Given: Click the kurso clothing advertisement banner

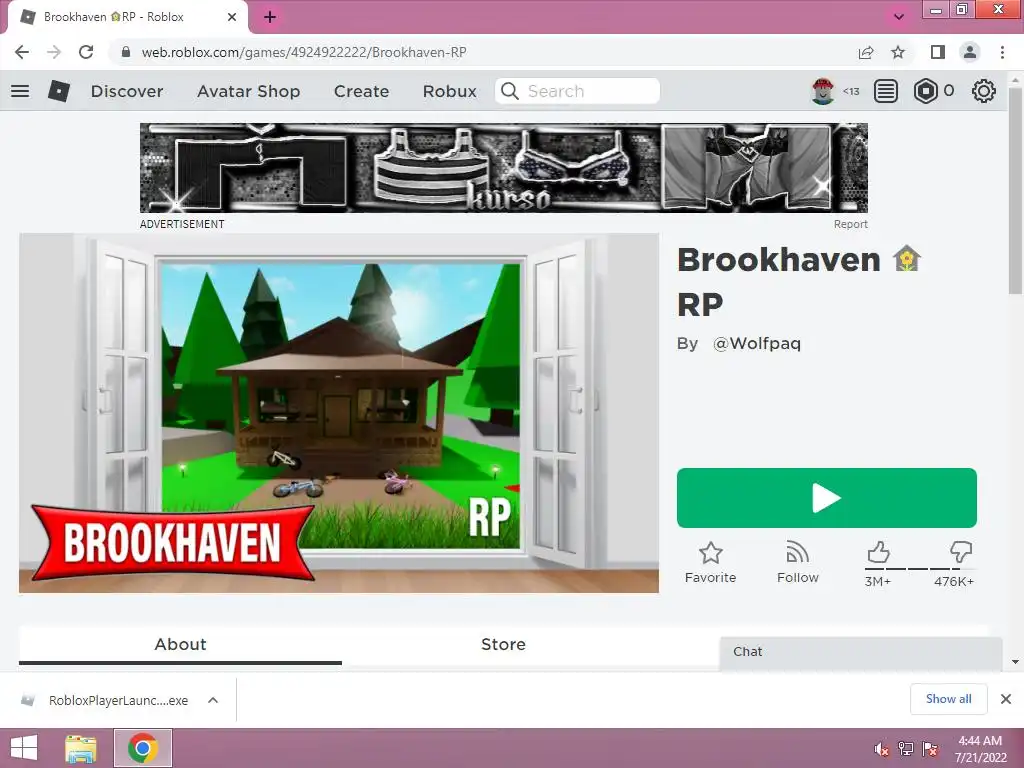Looking at the screenshot, I should coord(504,168).
